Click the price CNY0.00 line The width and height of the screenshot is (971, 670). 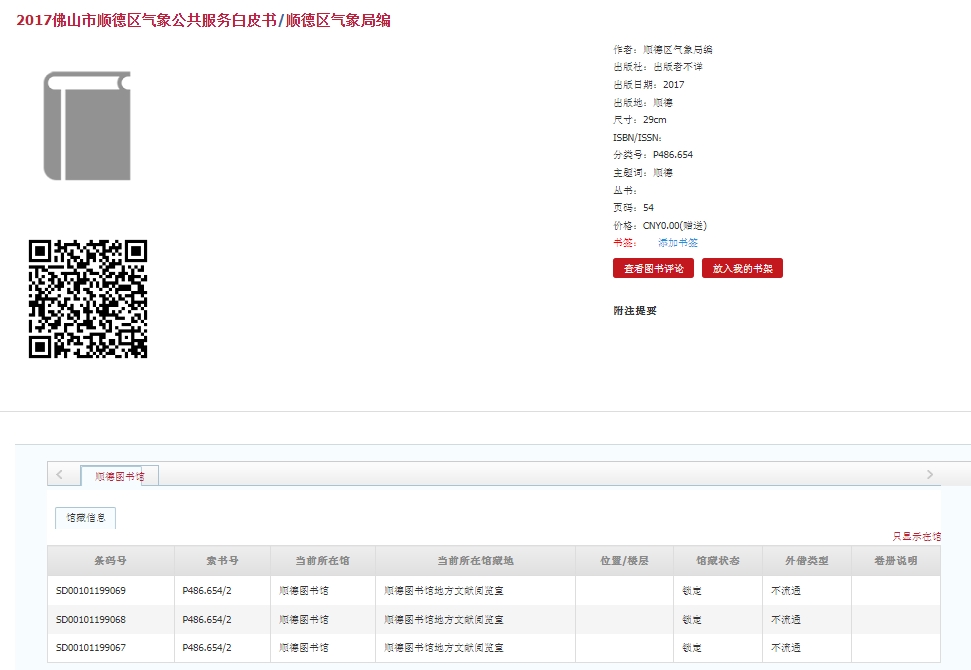[x=660, y=225]
